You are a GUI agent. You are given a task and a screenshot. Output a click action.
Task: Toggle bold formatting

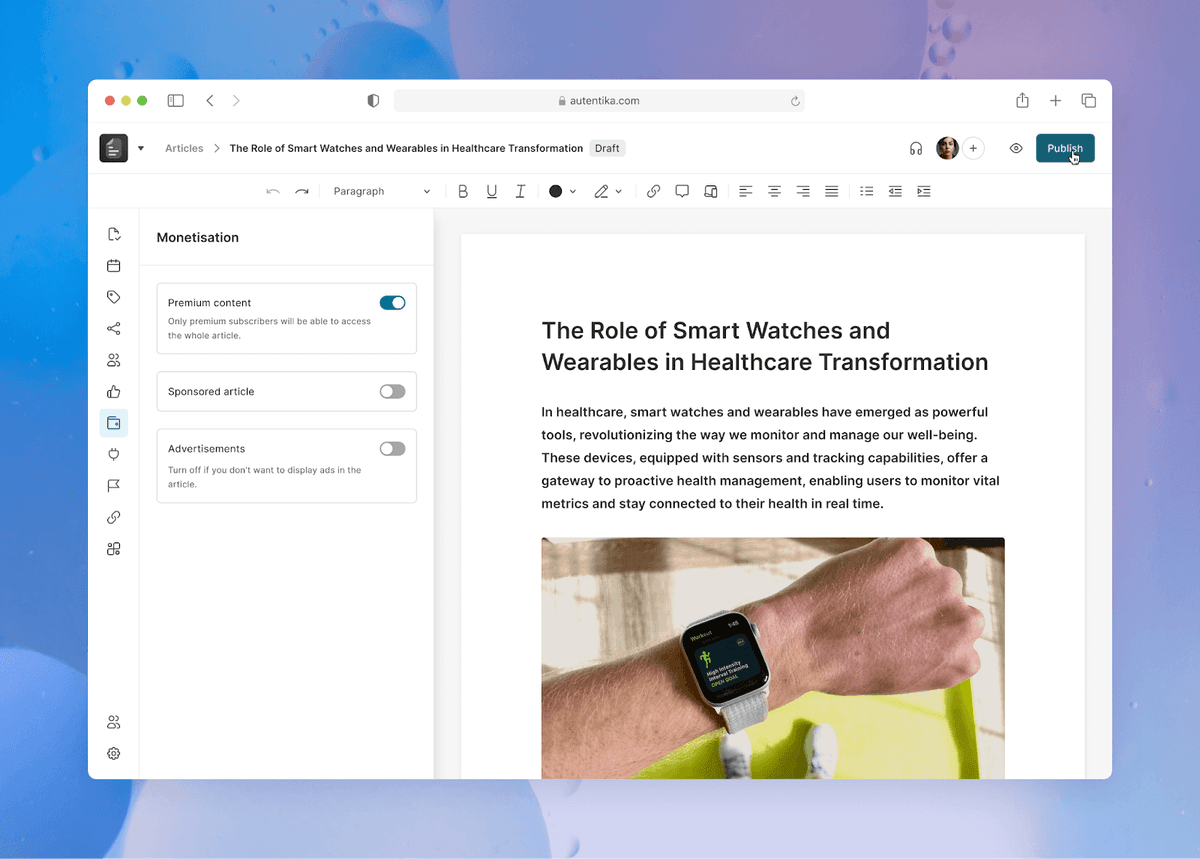coord(463,191)
